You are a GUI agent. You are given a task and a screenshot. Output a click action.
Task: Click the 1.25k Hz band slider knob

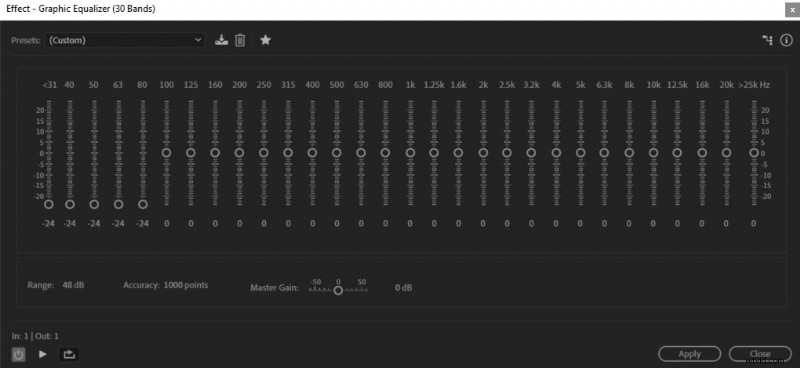tap(434, 152)
